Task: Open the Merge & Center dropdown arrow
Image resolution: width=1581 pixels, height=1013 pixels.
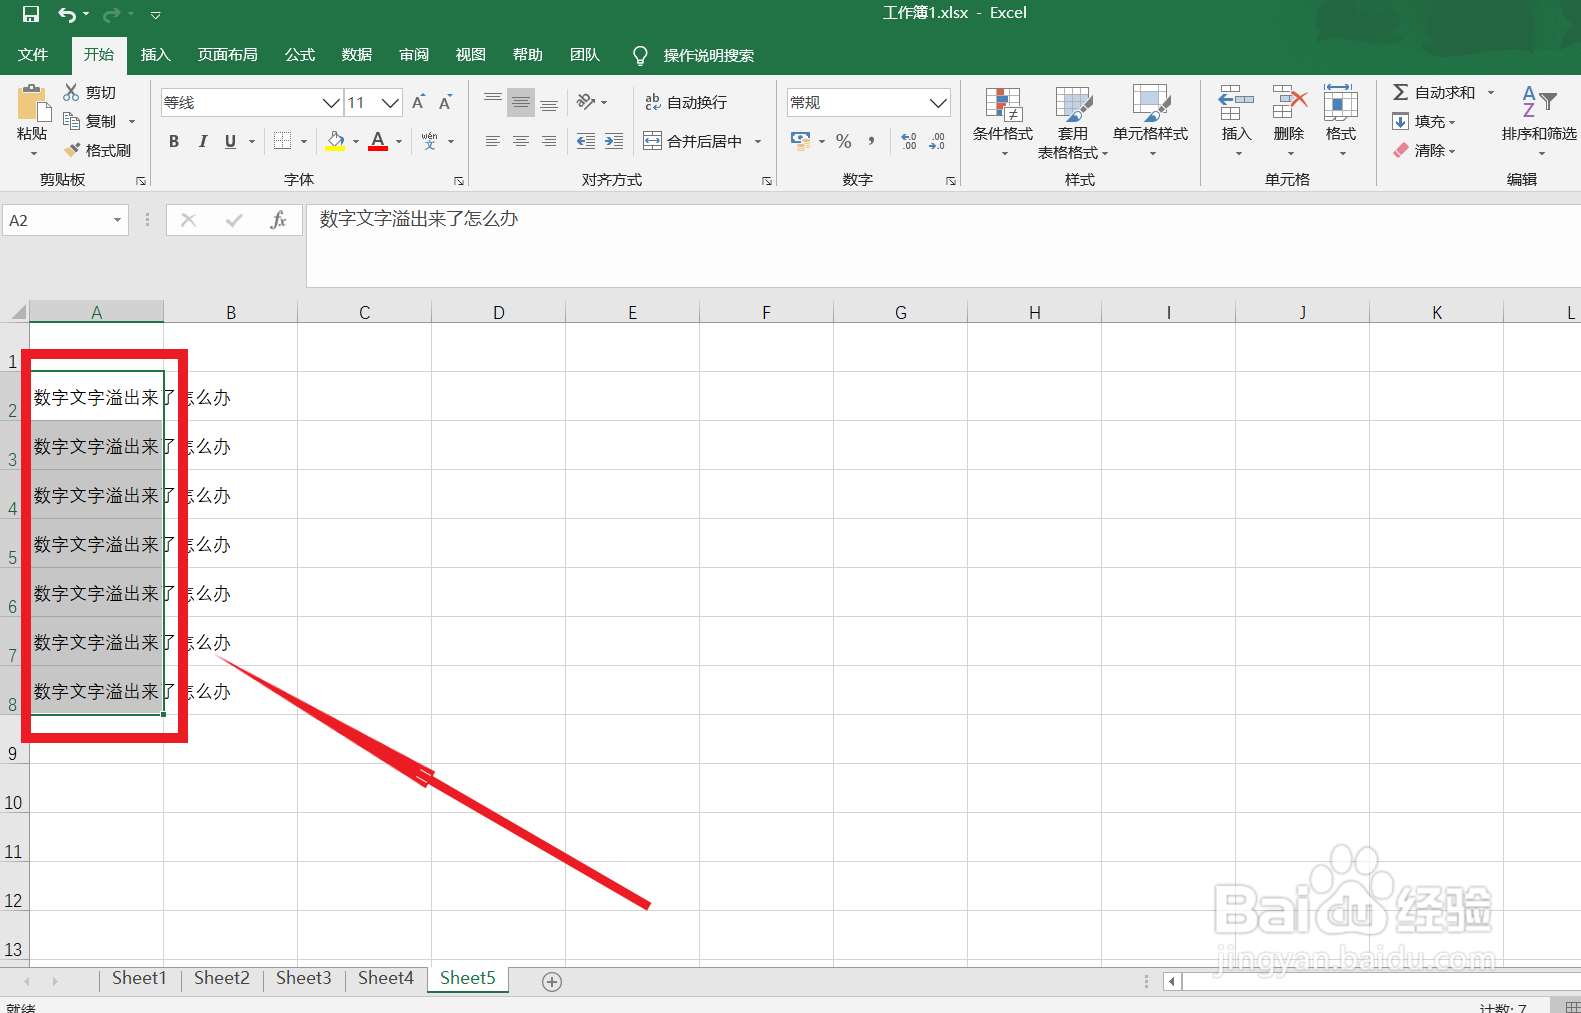Action: tap(758, 141)
